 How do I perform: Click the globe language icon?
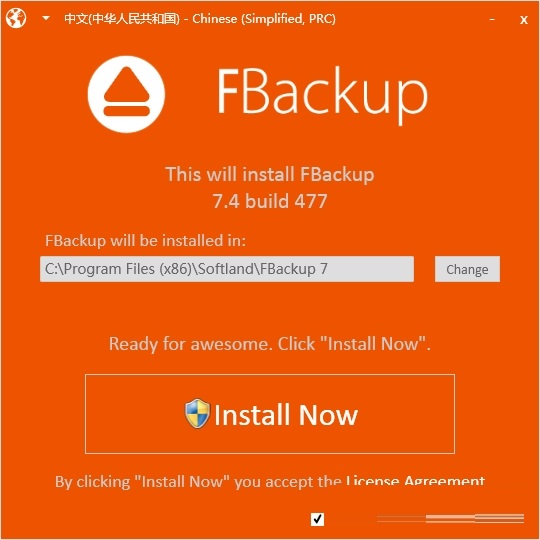pyautogui.click(x=16, y=18)
